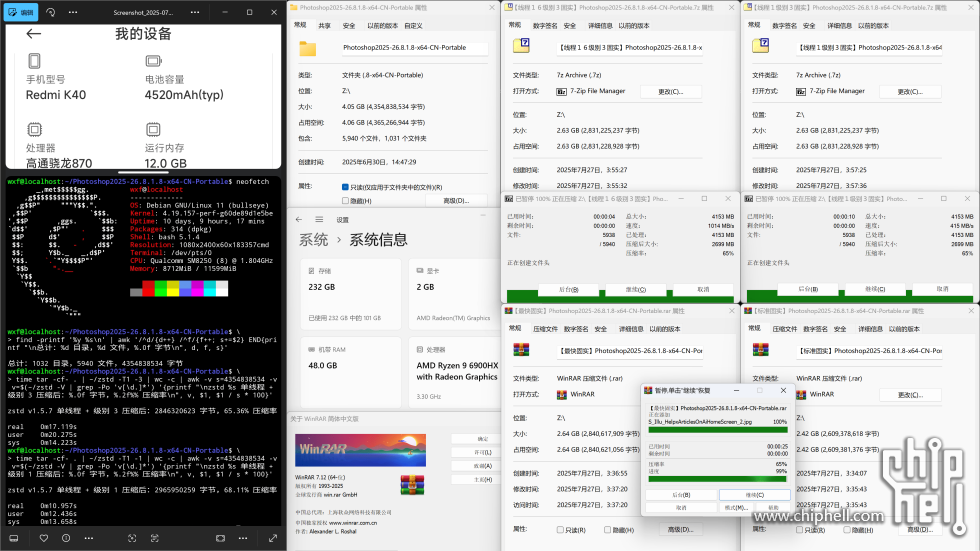Screen dimensions: 980x551
Task: Click the scan text icon in Photos bottom bar
Action: pos(155,538)
